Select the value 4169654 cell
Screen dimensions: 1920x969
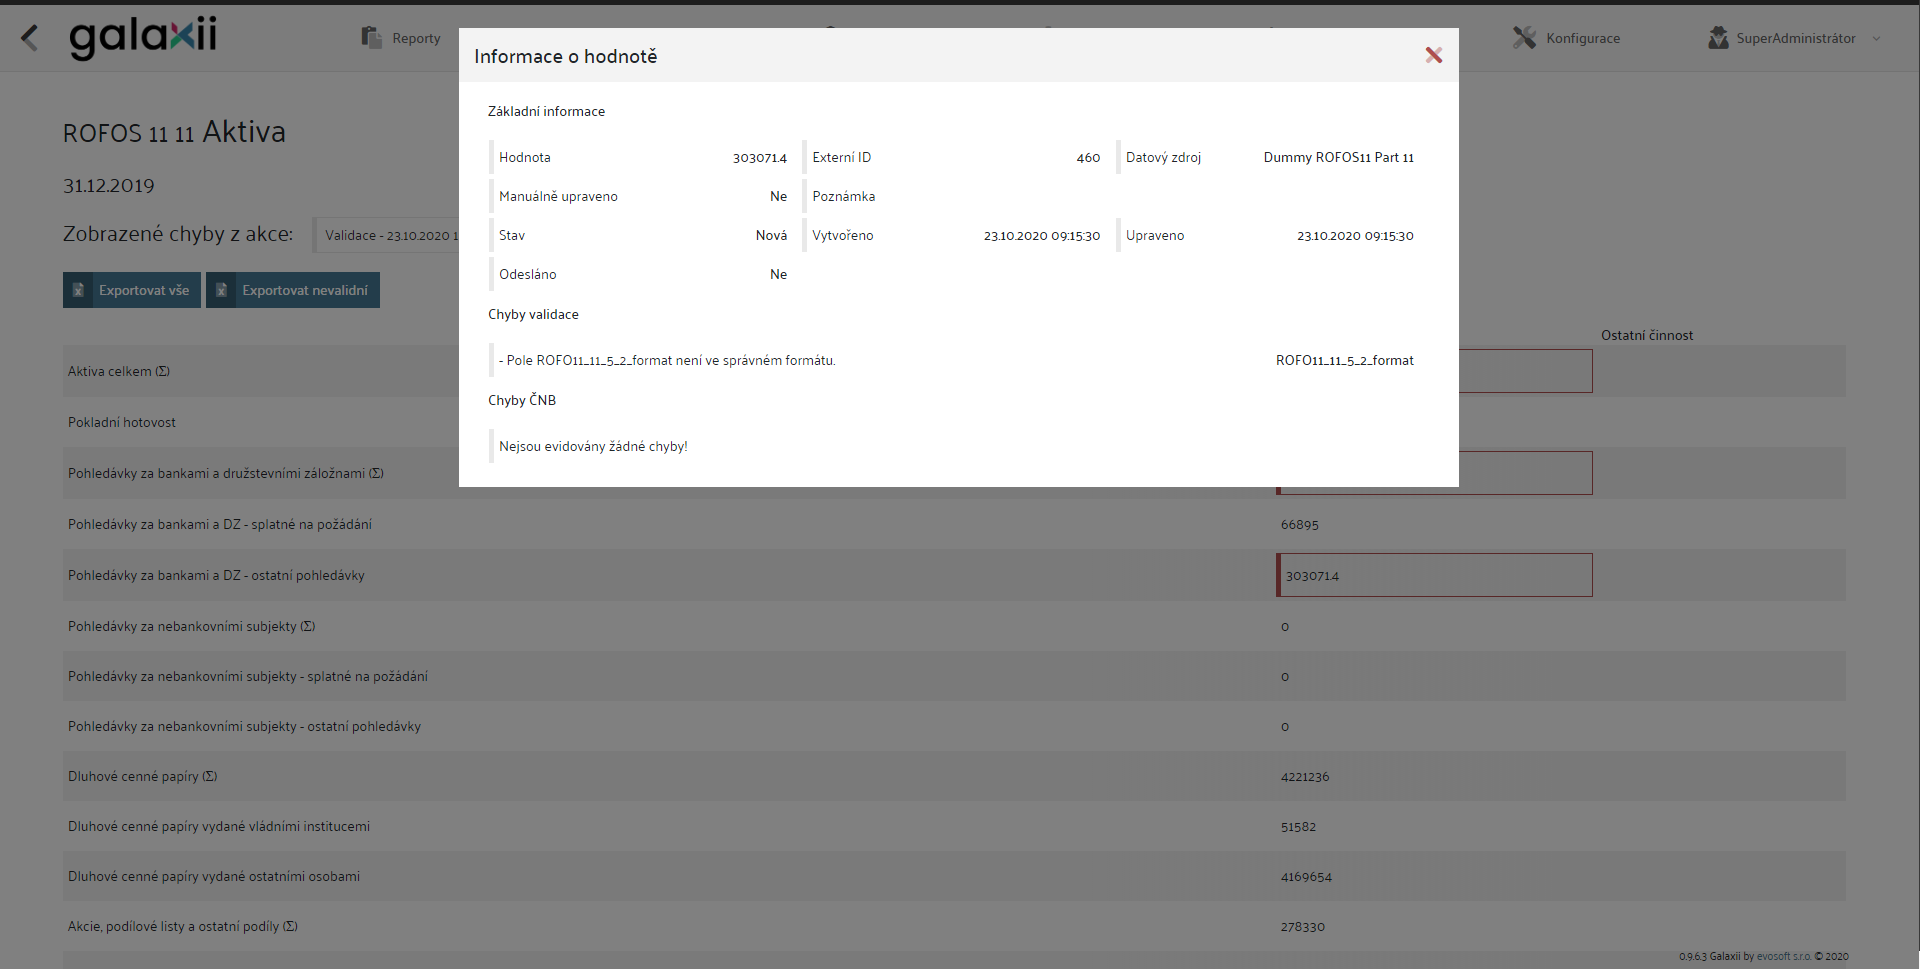point(1306,877)
